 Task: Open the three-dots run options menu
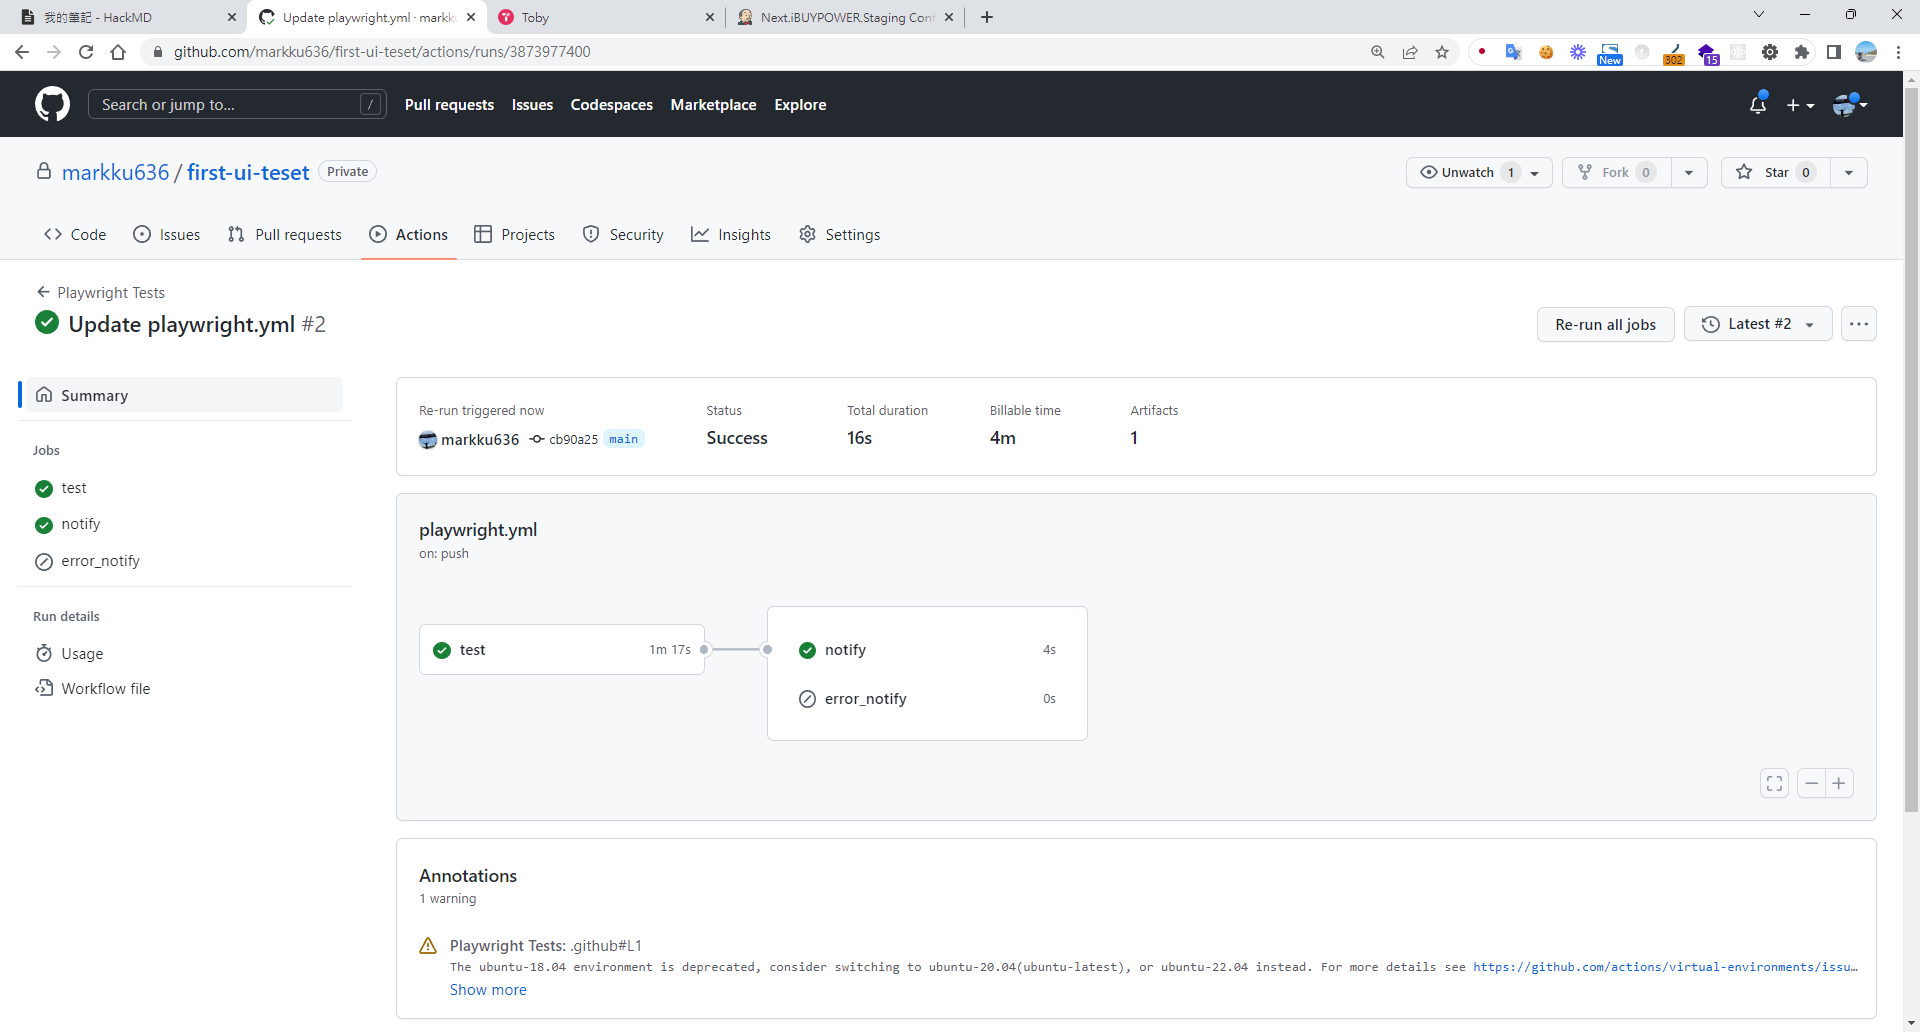click(1858, 324)
